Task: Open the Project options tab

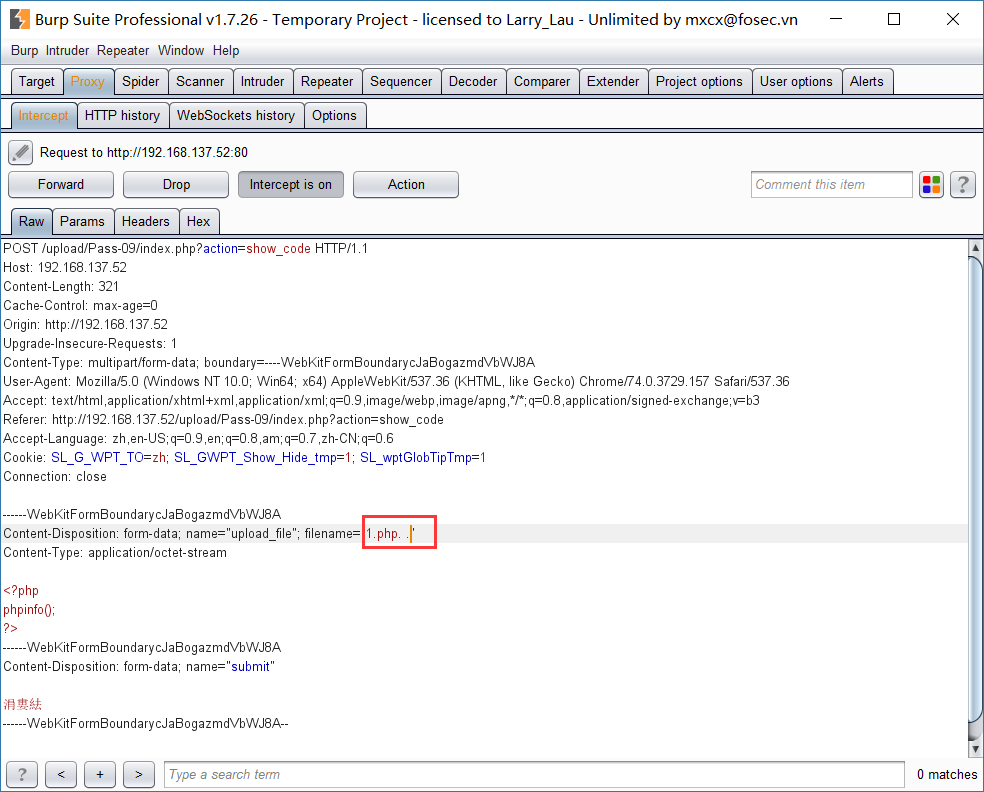Action: click(699, 82)
